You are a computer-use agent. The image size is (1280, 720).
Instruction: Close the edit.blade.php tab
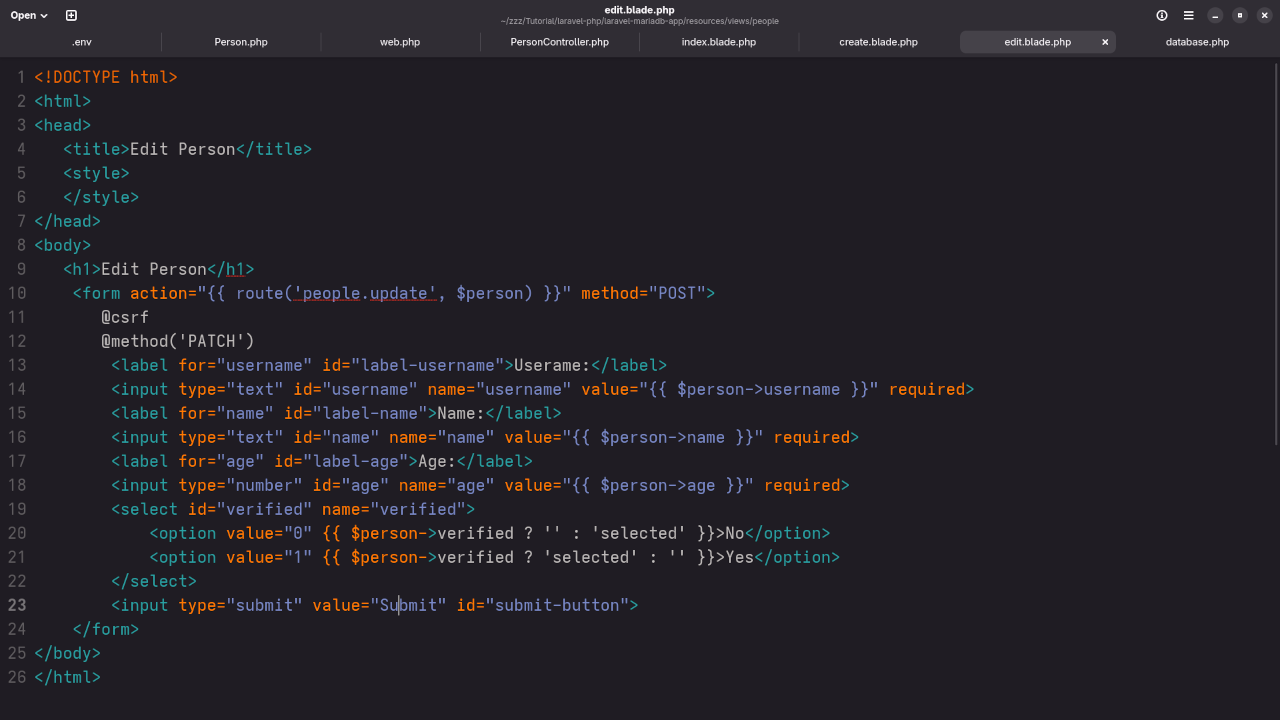1105,42
